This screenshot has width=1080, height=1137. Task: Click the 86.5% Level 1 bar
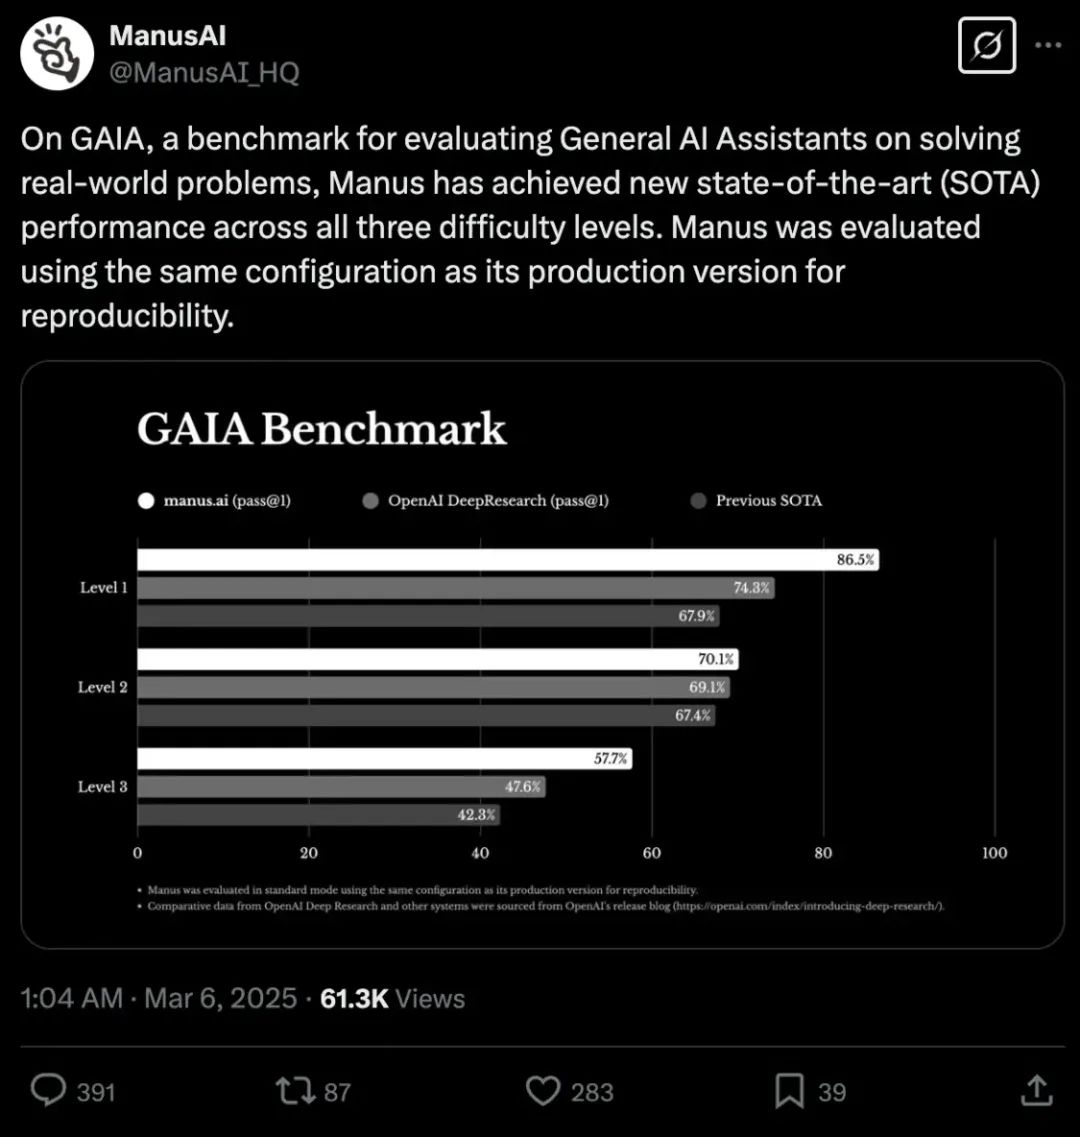click(x=508, y=559)
